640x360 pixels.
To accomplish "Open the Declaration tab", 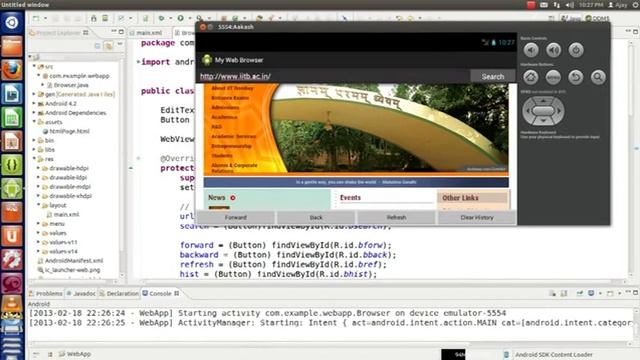I will tap(119, 293).
